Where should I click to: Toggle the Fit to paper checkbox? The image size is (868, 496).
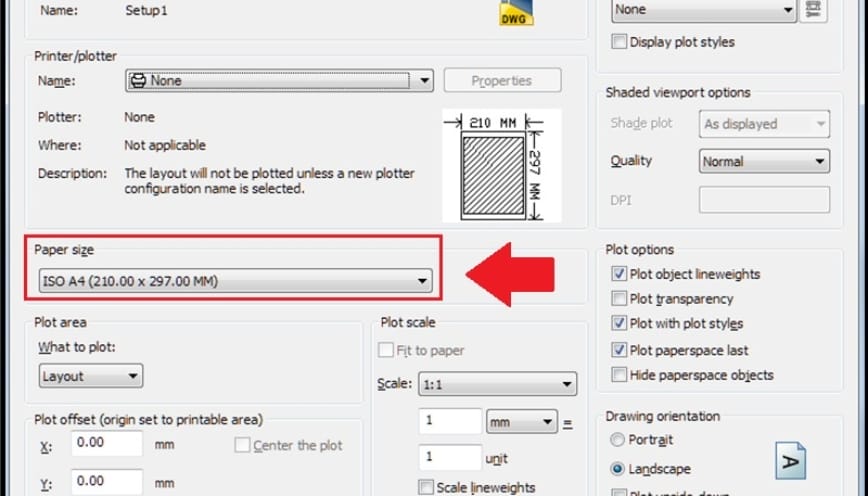(385, 350)
